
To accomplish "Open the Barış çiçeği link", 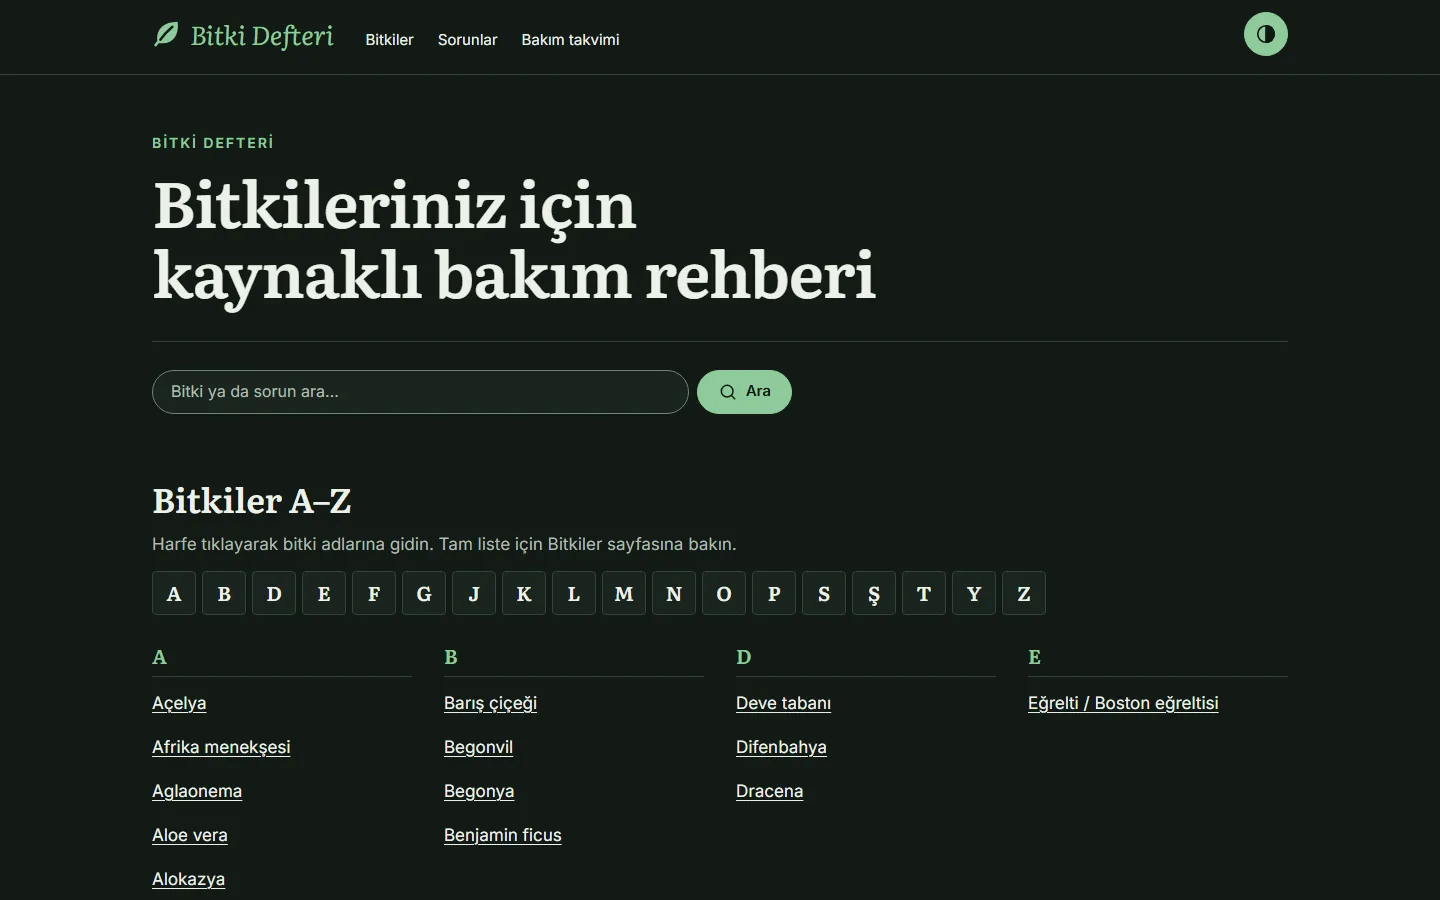I will (x=490, y=703).
